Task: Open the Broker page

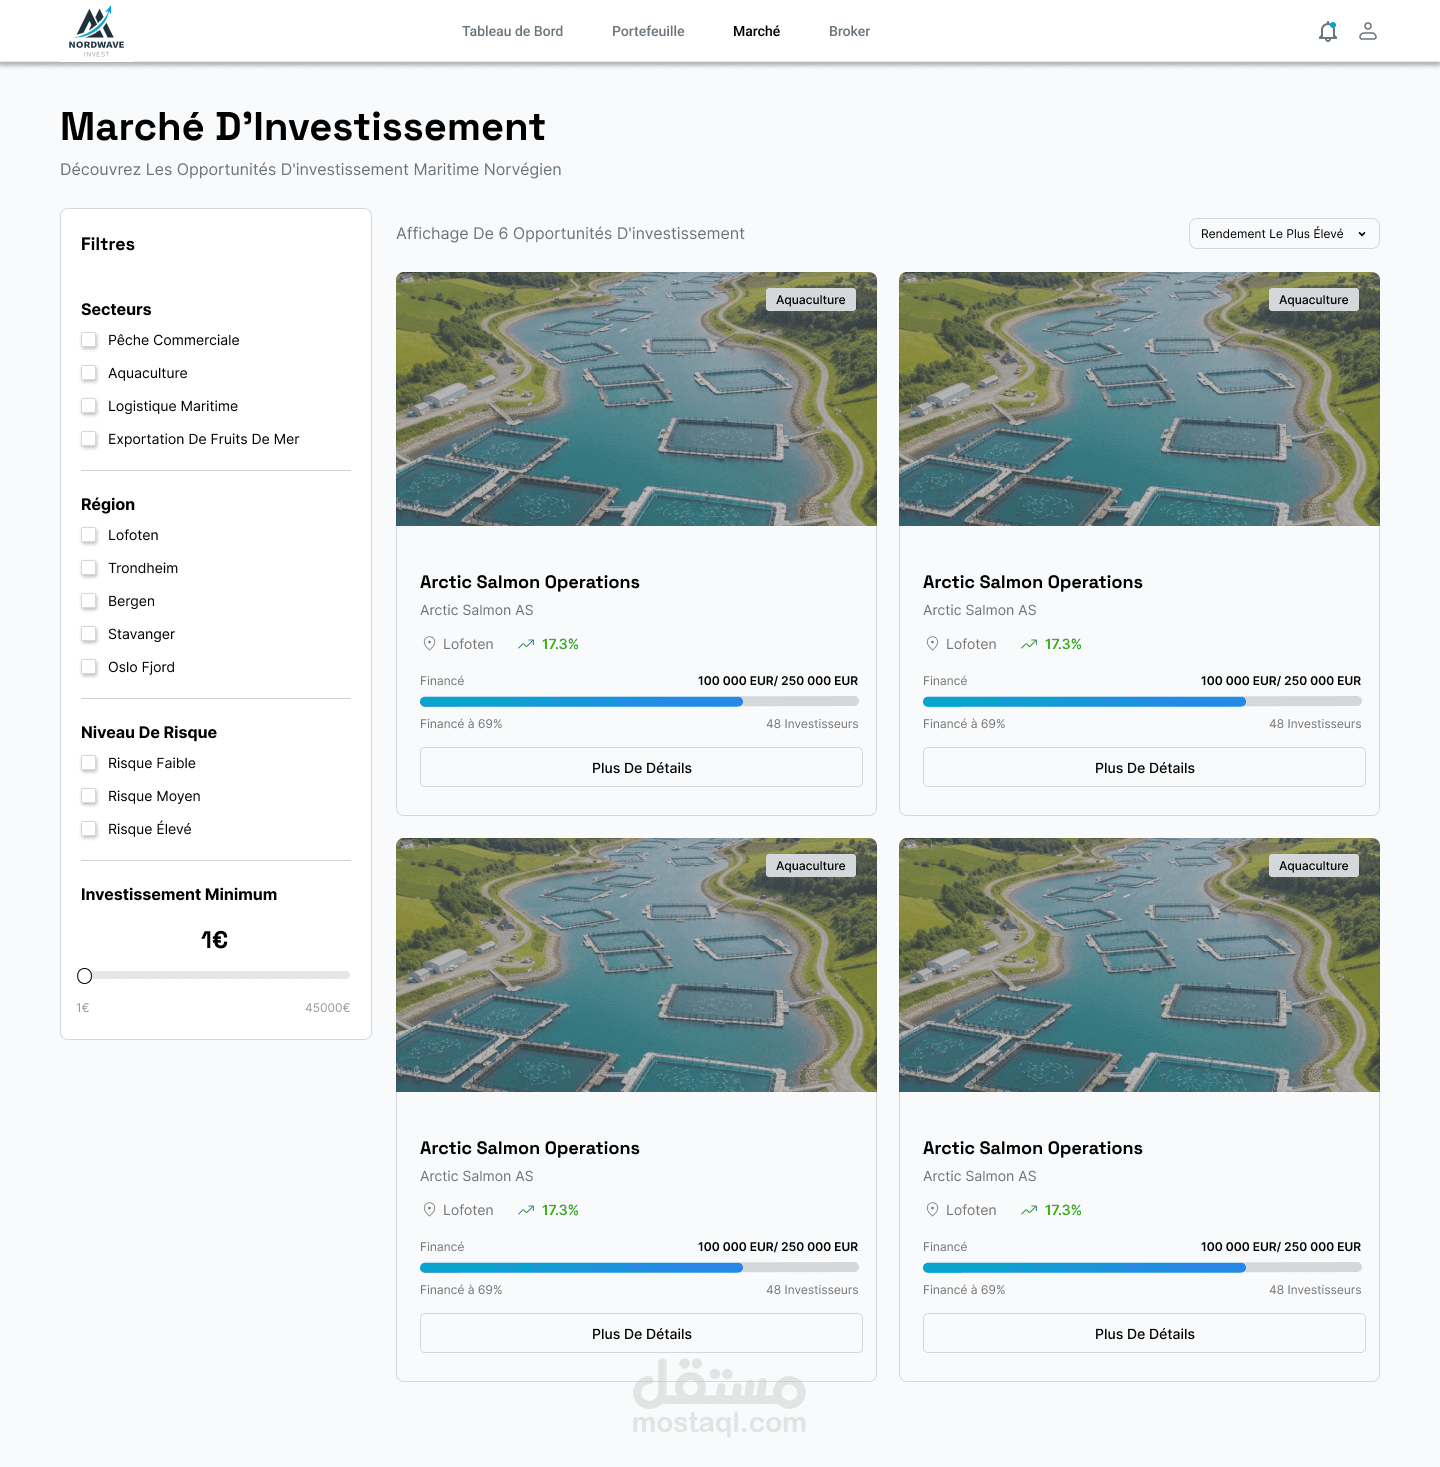Action: point(849,31)
